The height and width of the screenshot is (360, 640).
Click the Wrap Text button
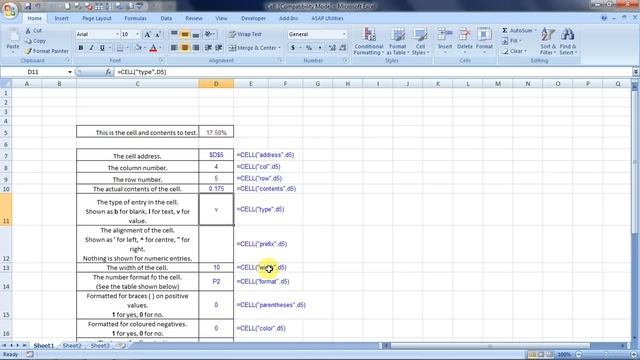pos(245,34)
